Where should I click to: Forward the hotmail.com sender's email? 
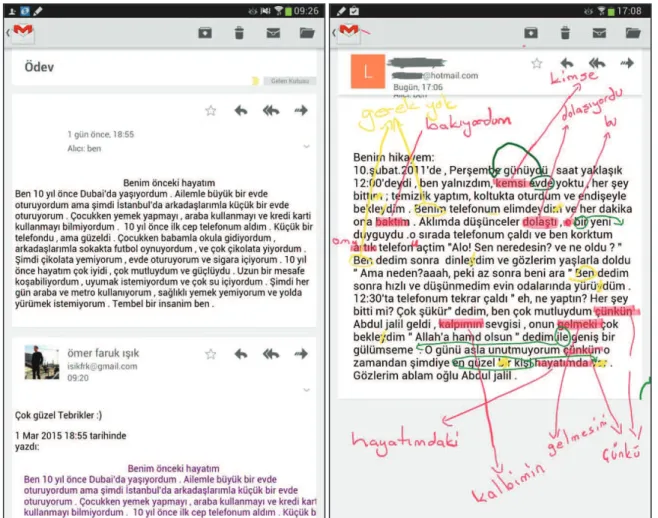coord(627,63)
